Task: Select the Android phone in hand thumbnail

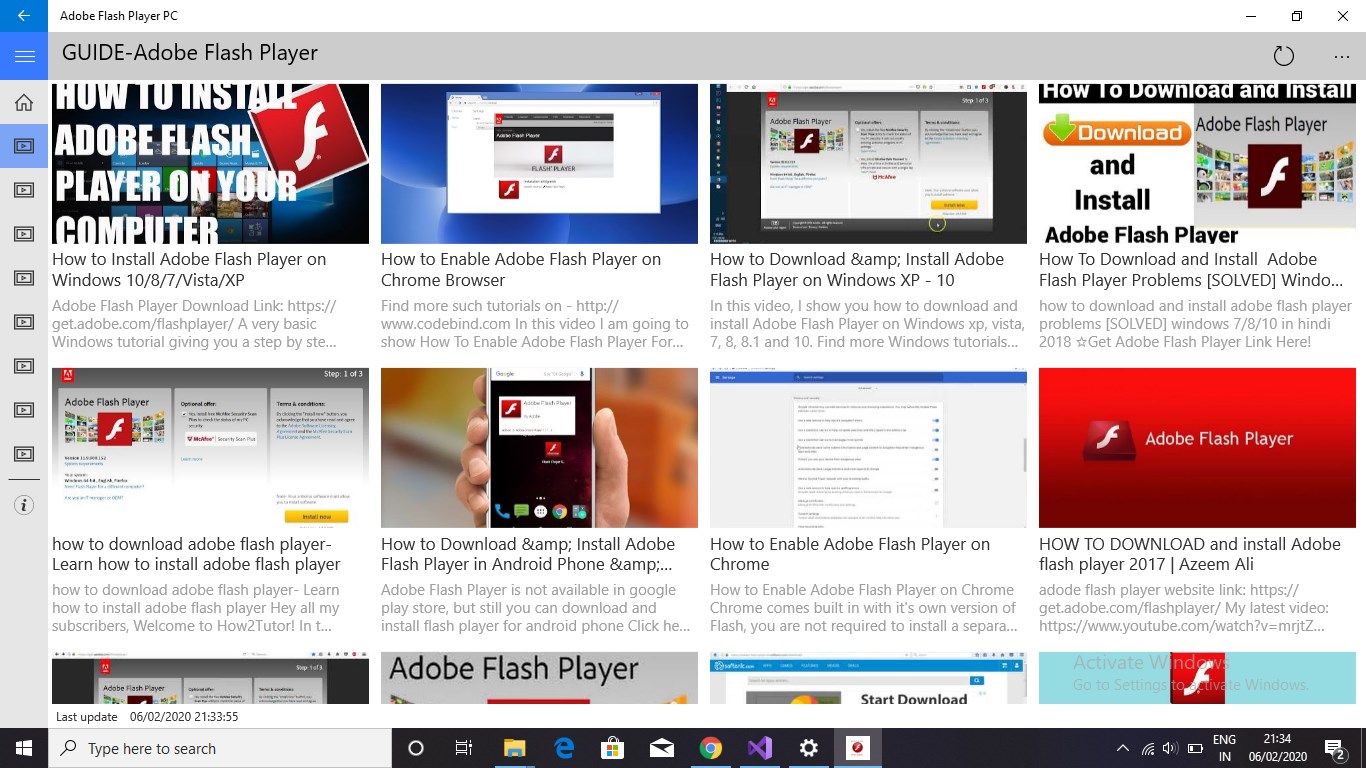Action: point(539,448)
